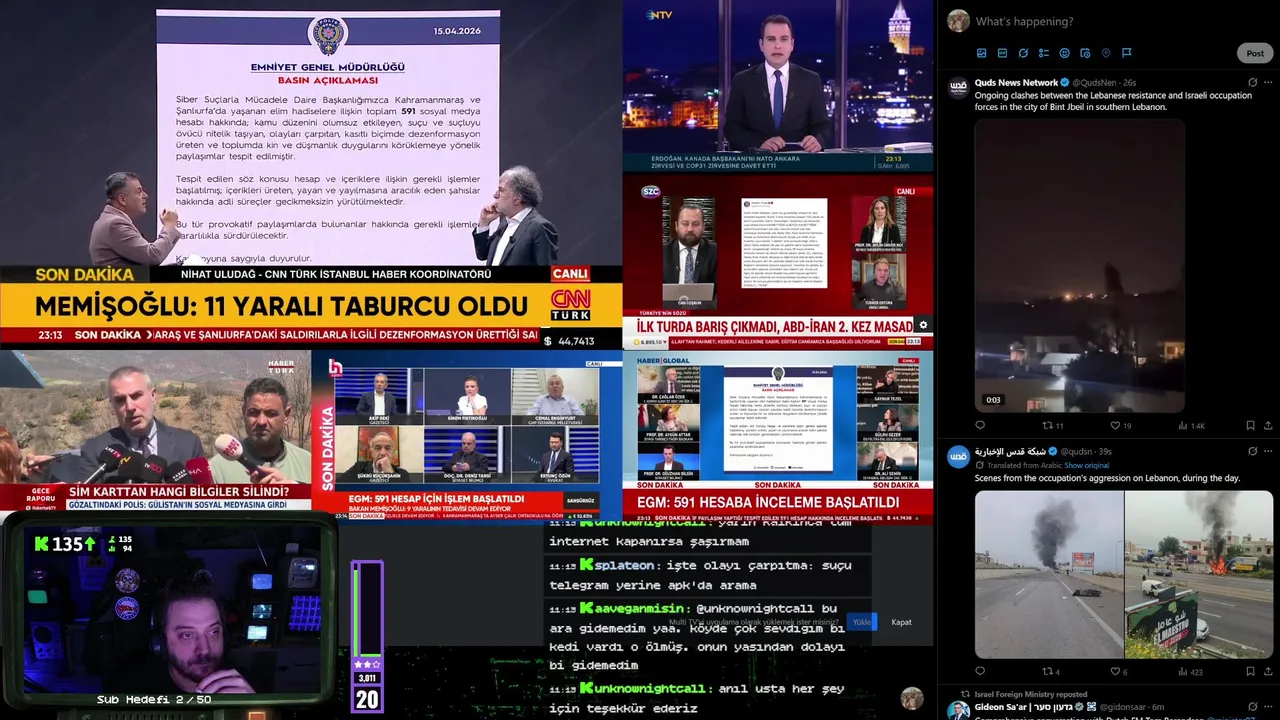Open the schedule post icon in composer

(x=1085, y=53)
